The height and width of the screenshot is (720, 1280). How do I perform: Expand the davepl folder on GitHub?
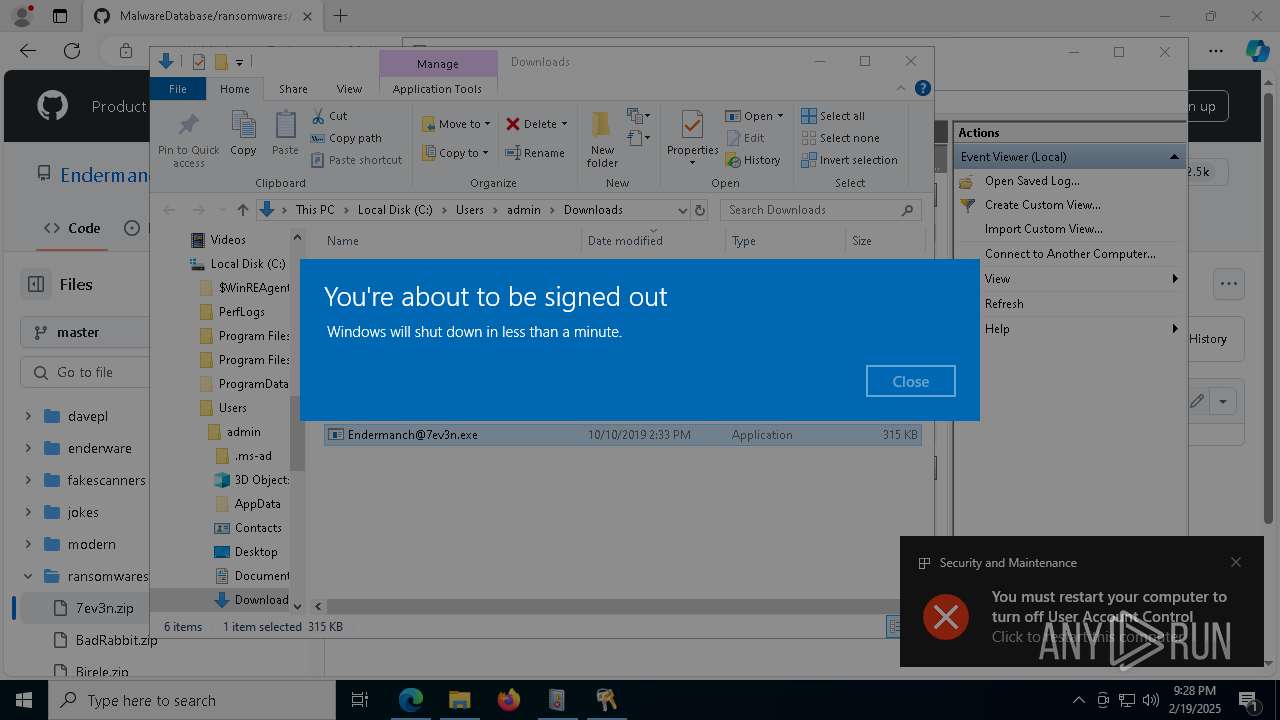[x=28, y=416]
